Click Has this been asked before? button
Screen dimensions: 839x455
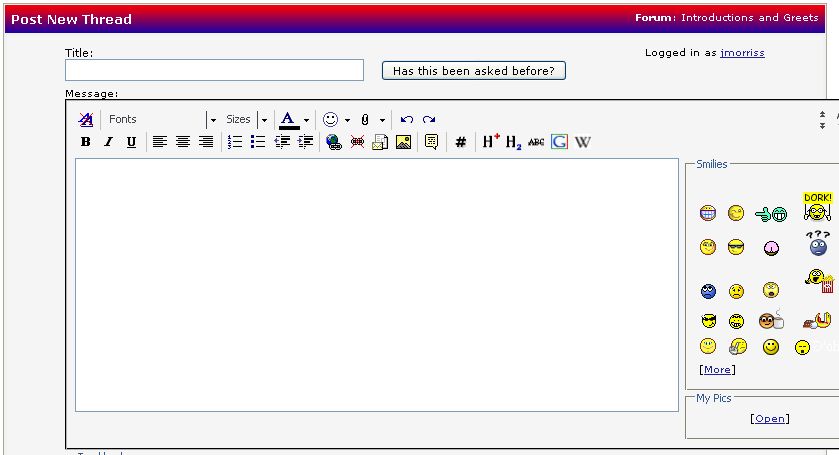(474, 71)
